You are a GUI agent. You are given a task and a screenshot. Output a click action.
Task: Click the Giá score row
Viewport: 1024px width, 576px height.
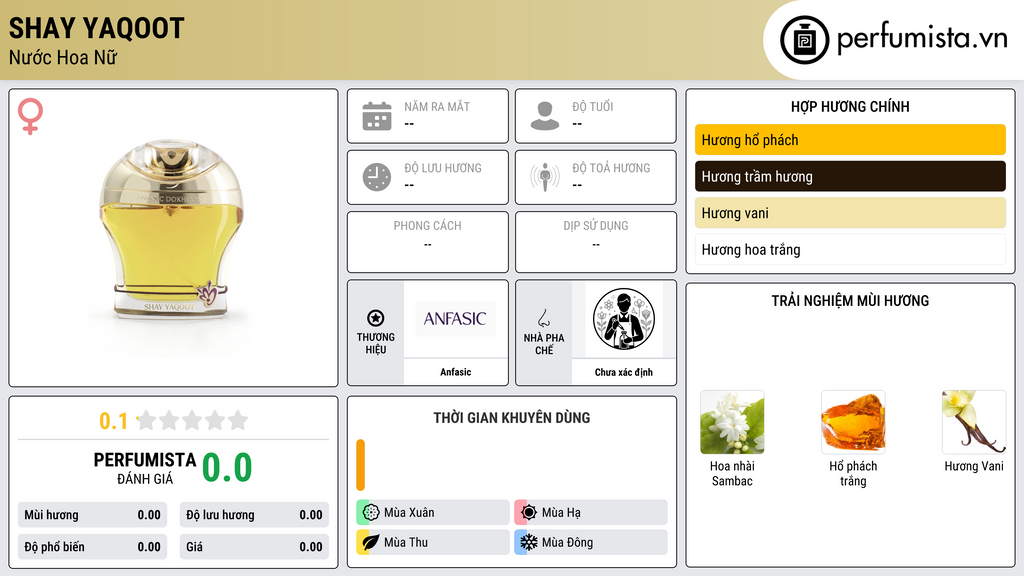point(254,547)
